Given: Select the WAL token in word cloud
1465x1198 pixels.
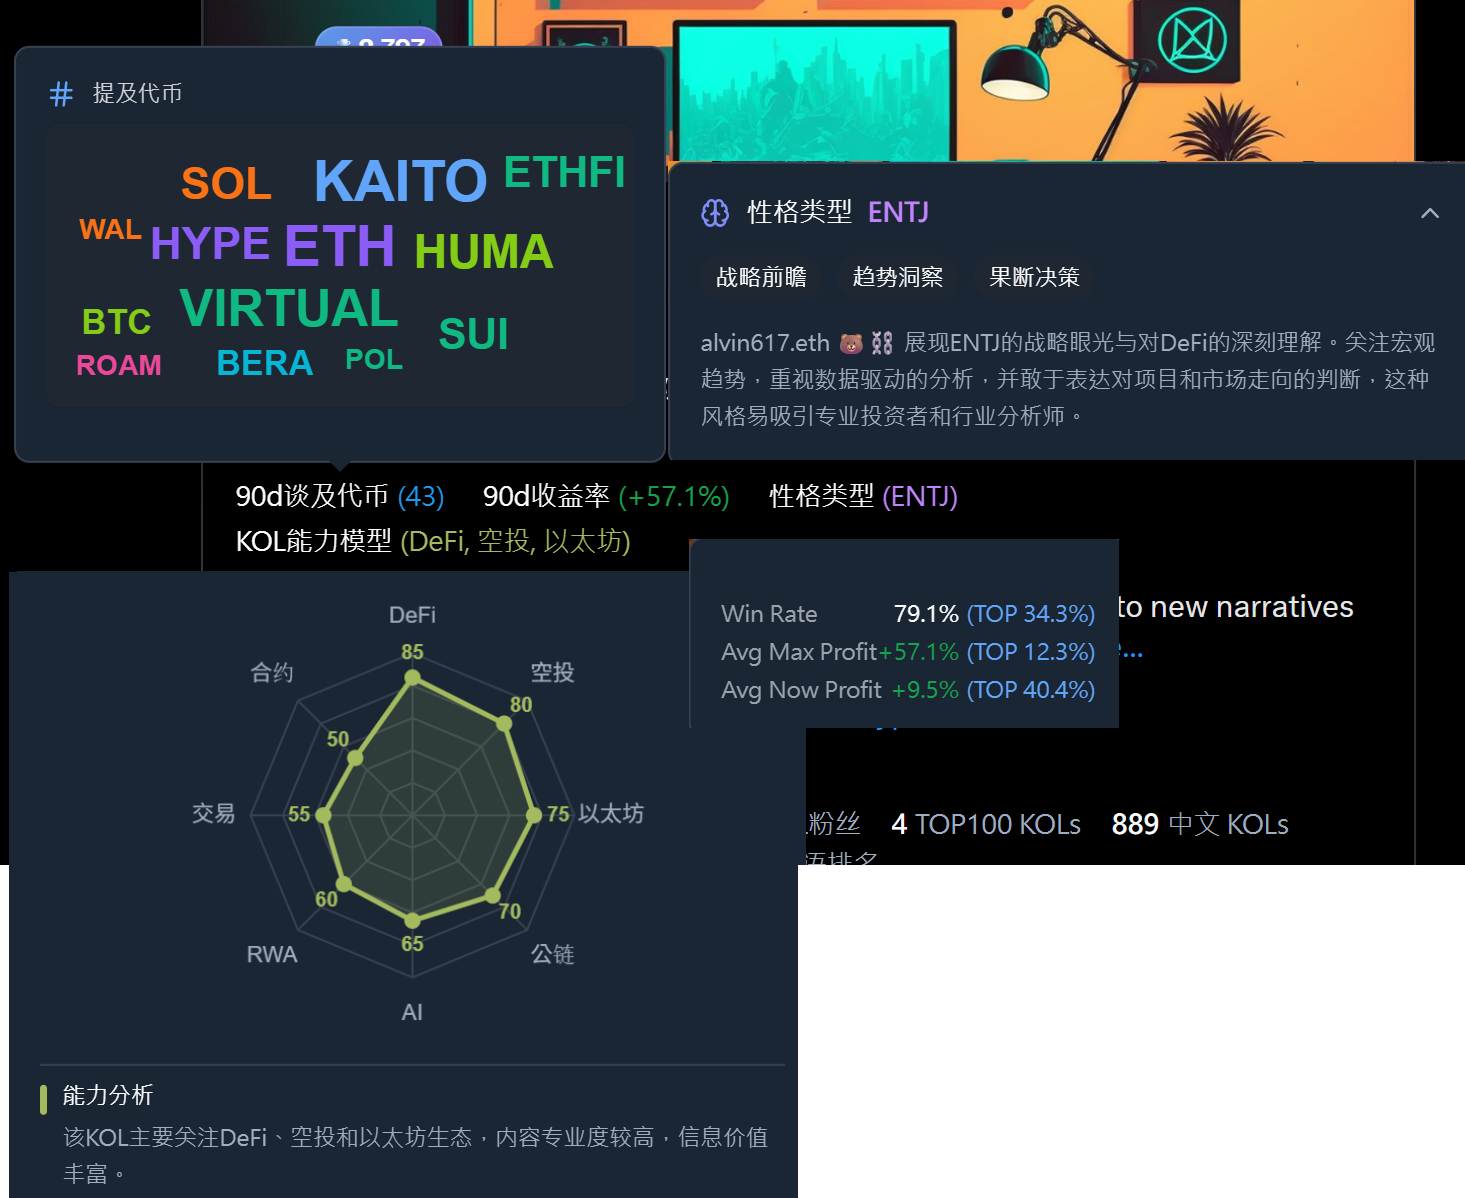Looking at the screenshot, I should point(110,230).
